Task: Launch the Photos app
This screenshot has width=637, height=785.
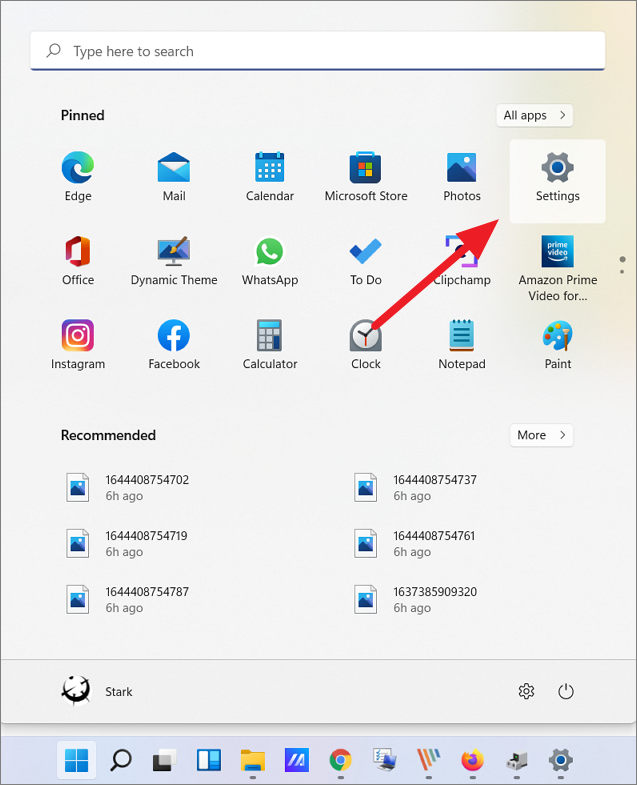Action: click(462, 176)
